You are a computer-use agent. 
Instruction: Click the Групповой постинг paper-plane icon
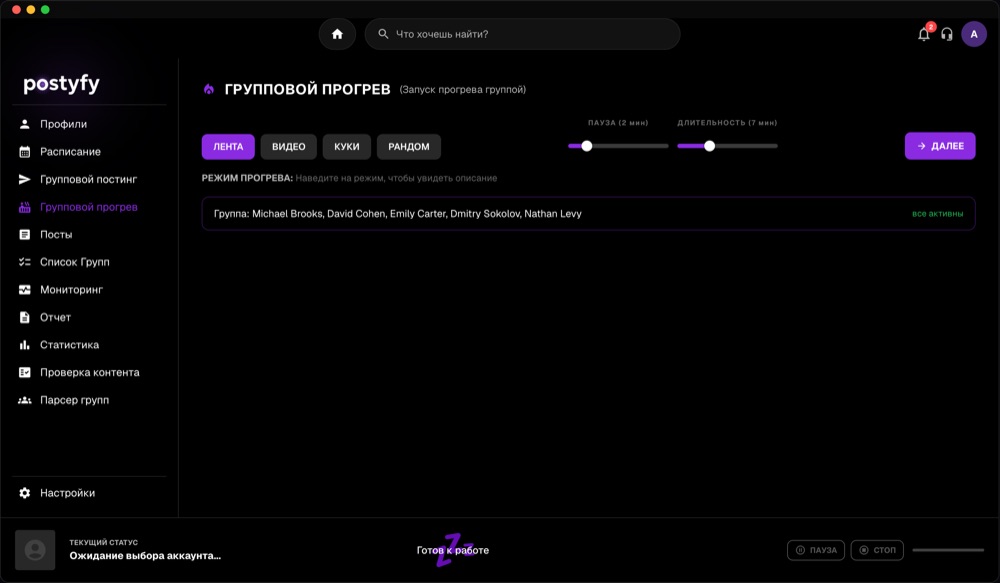tap(25, 179)
